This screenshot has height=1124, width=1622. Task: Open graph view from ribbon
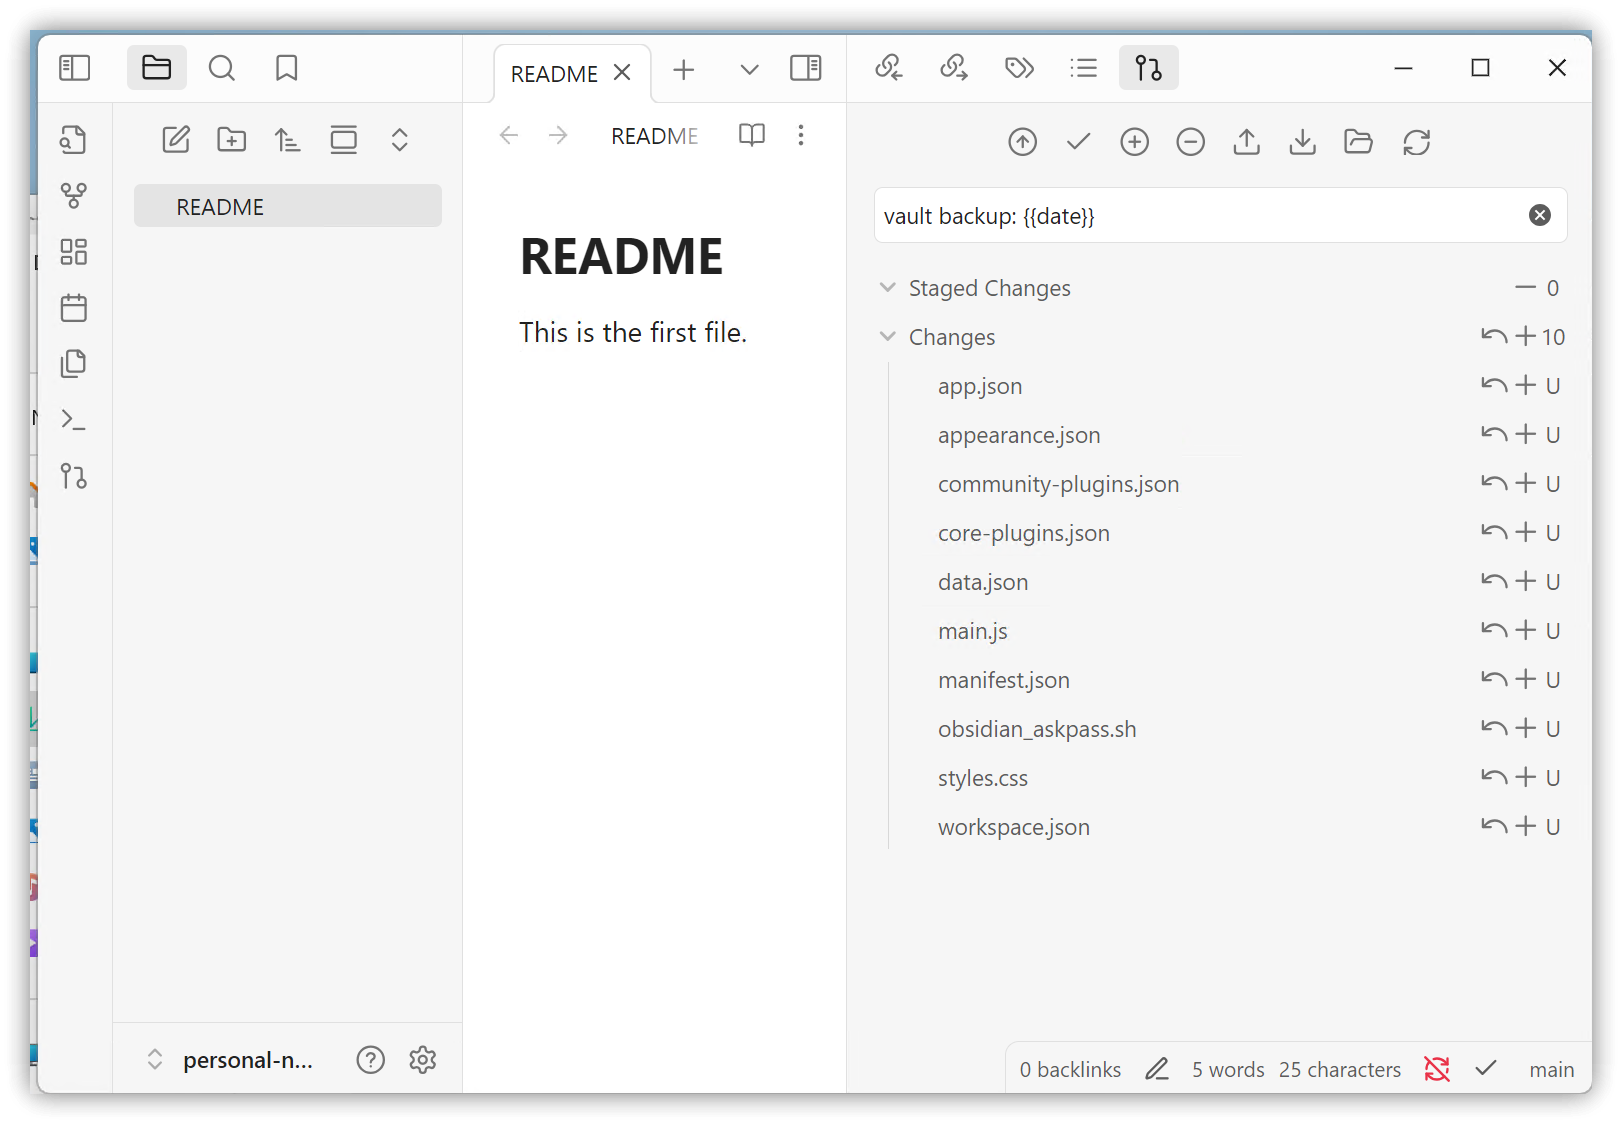[74, 196]
